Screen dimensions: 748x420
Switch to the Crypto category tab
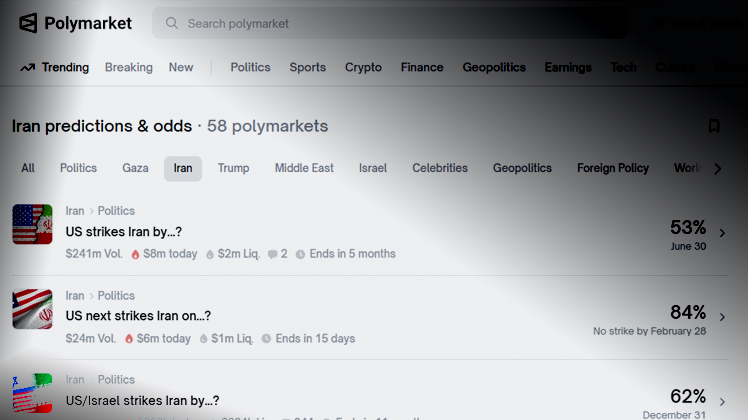pos(363,68)
